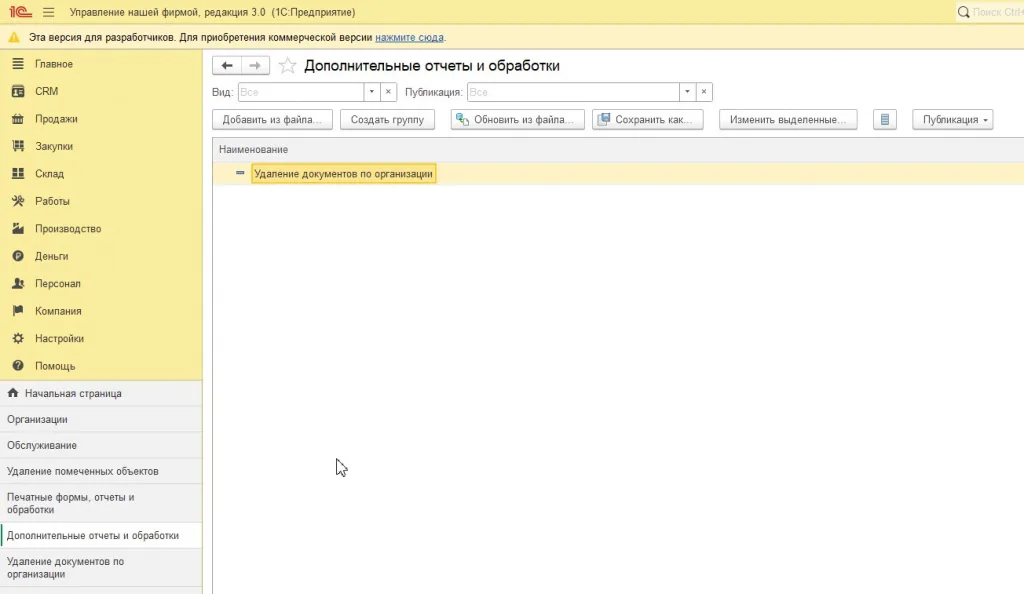The image size is (1024, 594).
Task: Switch to Удаление помеченных объектов tab
Action: [101, 471]
